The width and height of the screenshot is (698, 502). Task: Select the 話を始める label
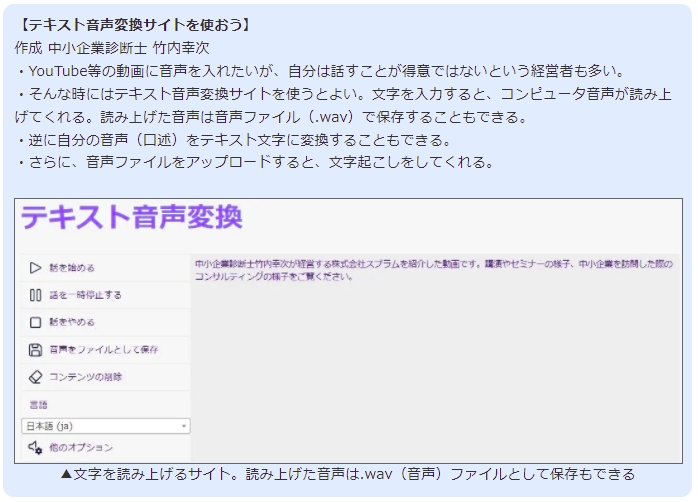click(72, 268)
